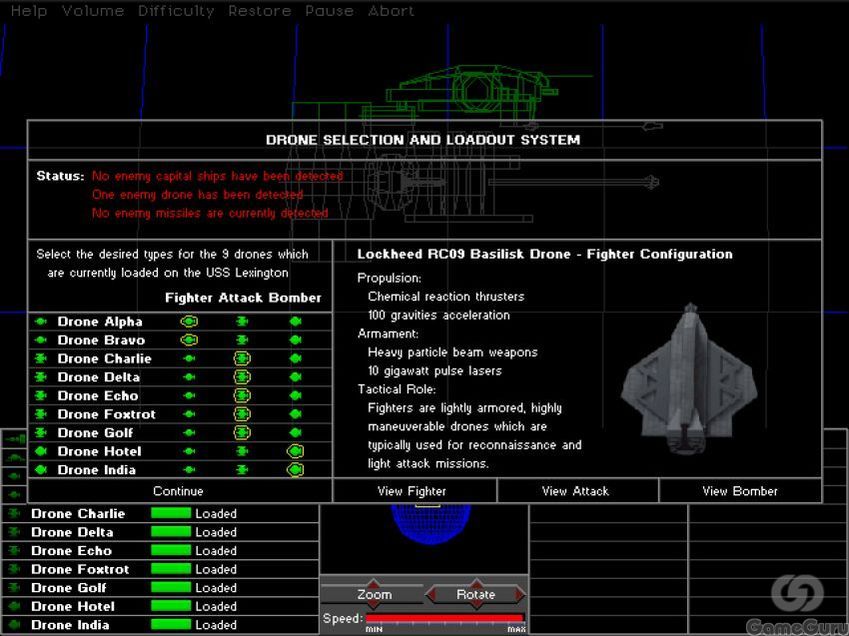Click the Pause menu item
This screenshot has width=849, height=636.
(x=329, y=11)
